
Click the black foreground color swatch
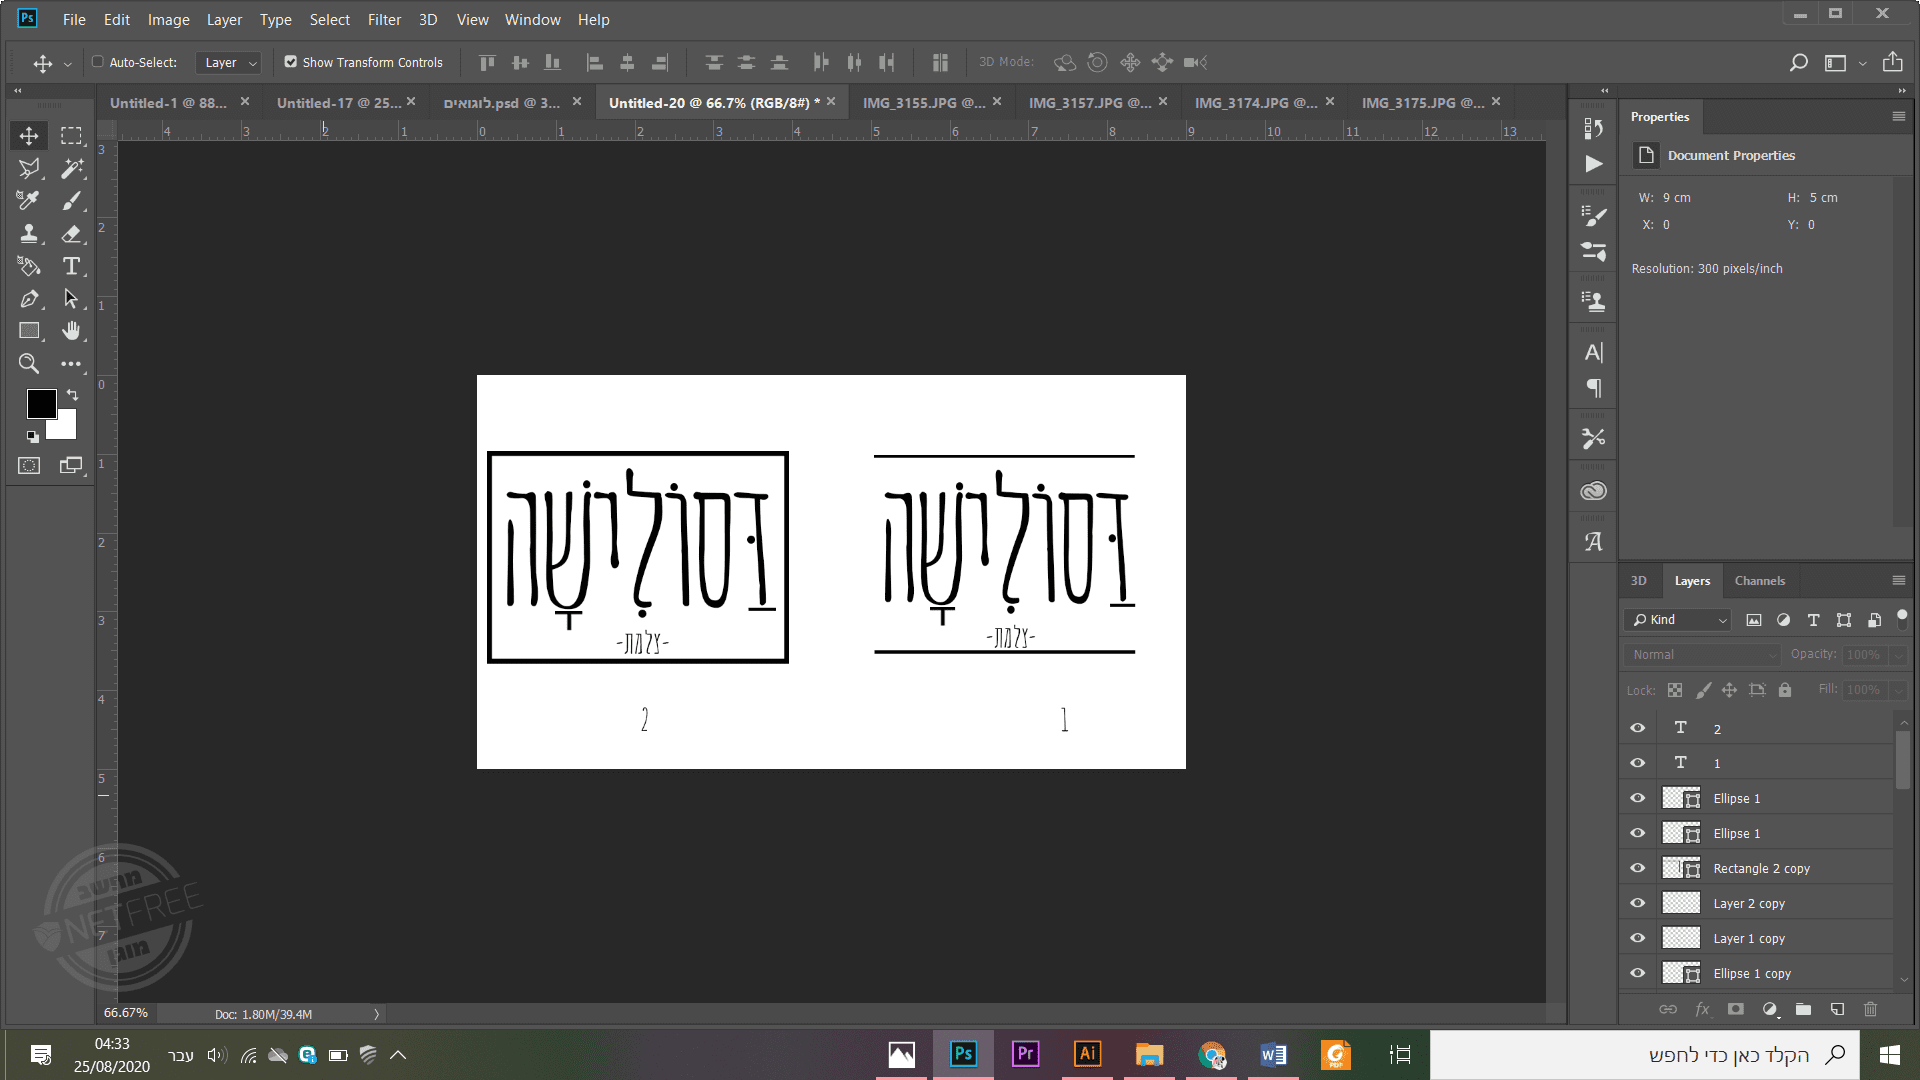[x=40, y=404]
